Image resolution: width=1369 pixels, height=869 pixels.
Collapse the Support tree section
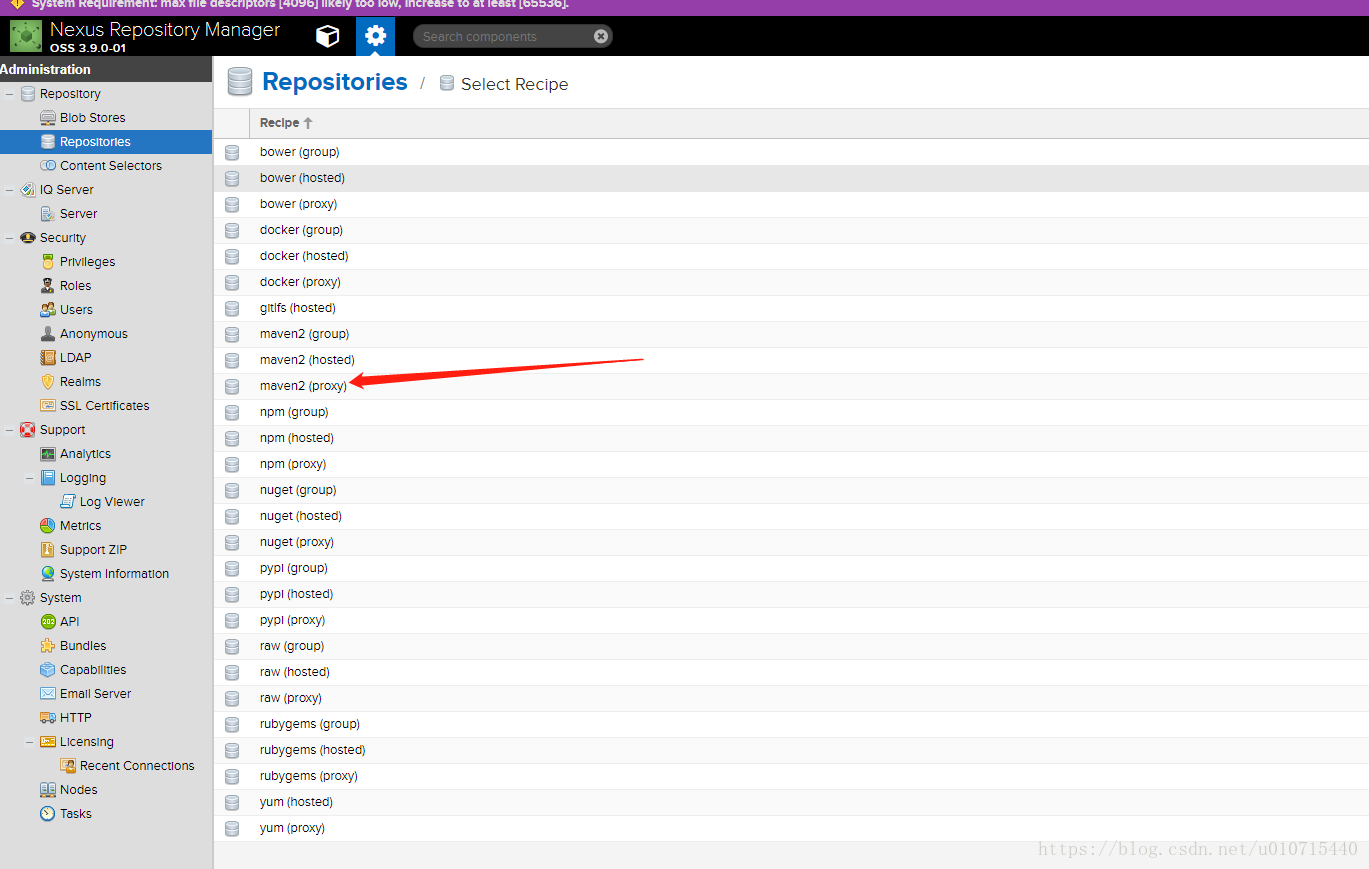pyautogui.click(x=9, y=430)
